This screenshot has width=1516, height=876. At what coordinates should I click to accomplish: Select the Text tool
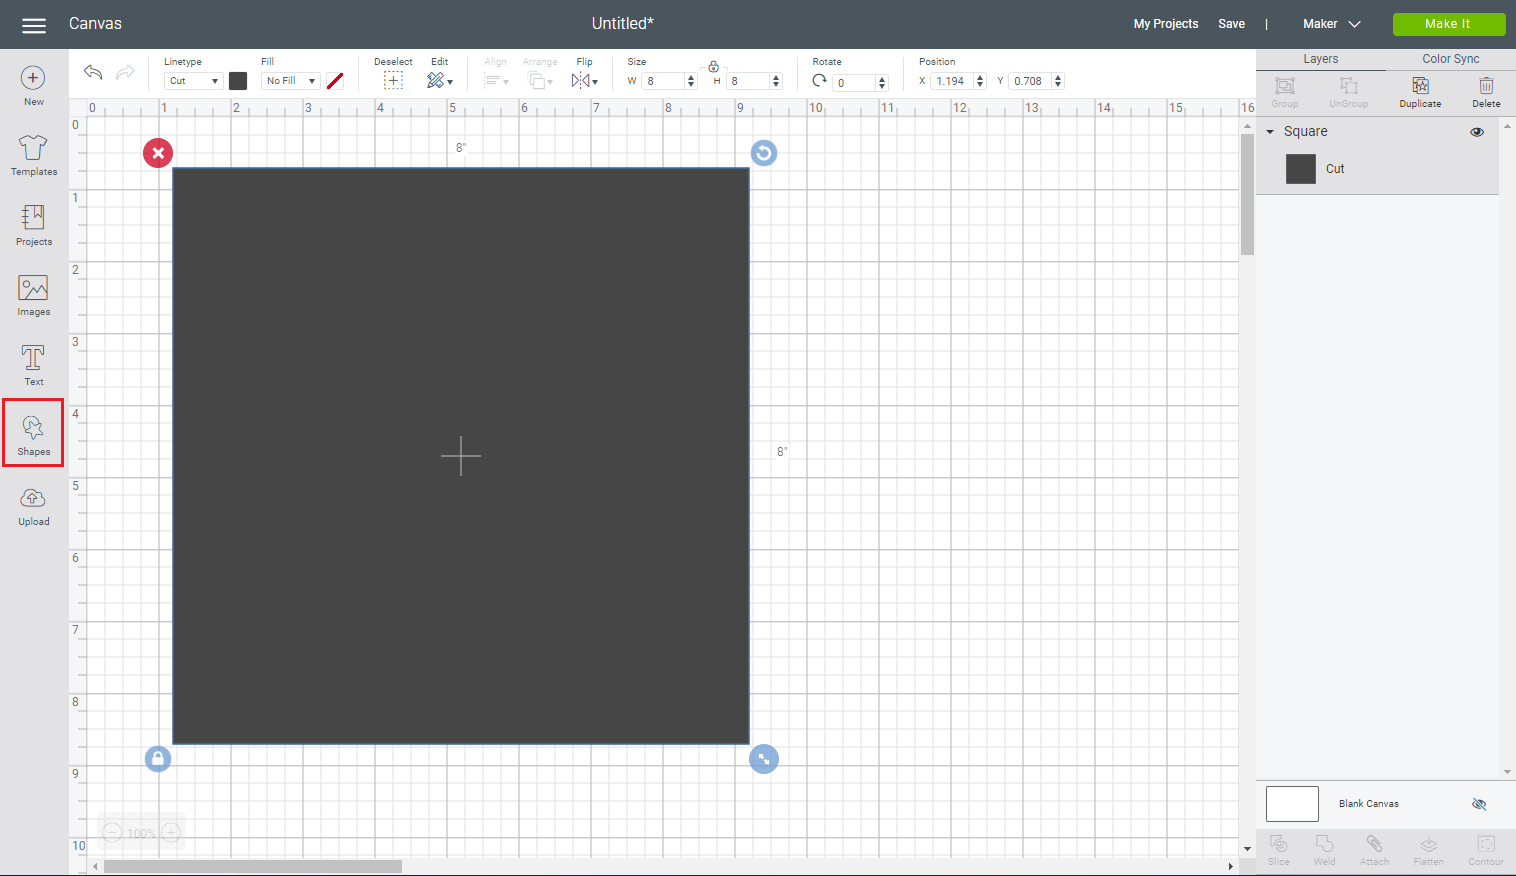pyautogui.click(x=33, y=363)
